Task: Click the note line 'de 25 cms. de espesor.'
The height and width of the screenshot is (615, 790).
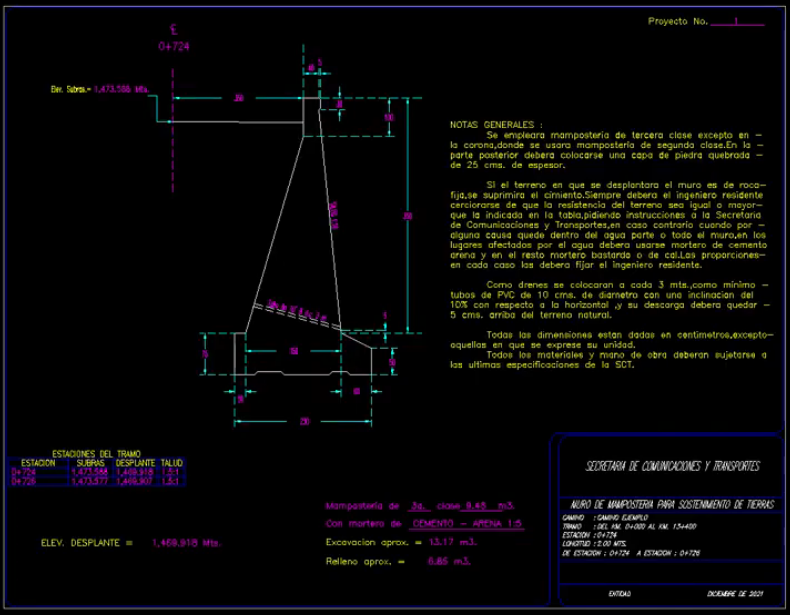Action: pos(507,165)
